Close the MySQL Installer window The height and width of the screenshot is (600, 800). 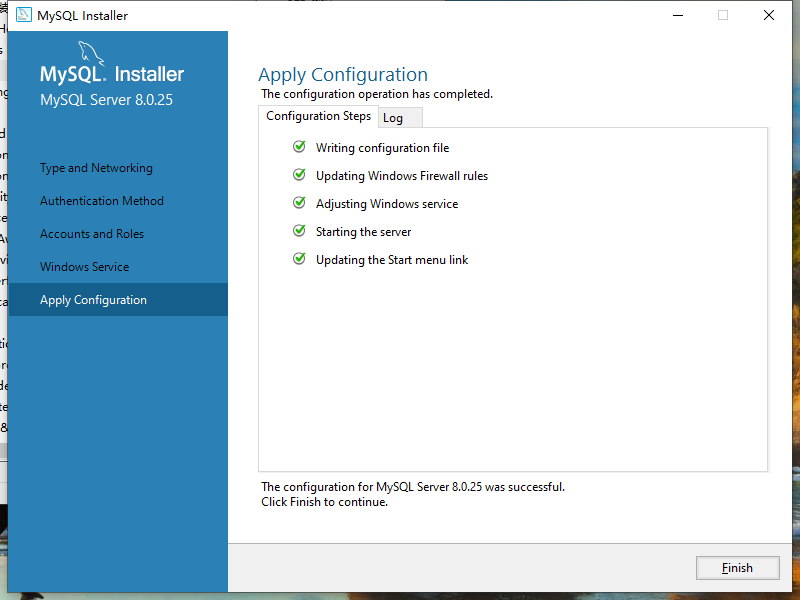(769, 15)
